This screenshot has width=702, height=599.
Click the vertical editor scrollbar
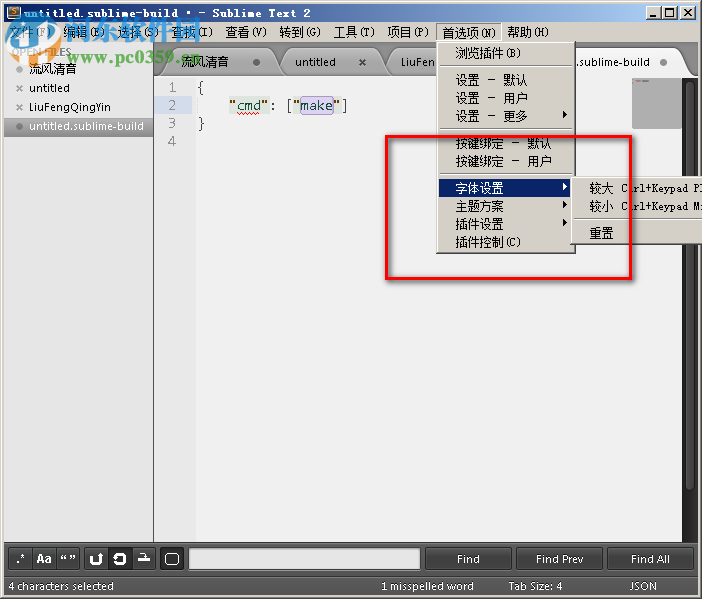coord(690,287)
